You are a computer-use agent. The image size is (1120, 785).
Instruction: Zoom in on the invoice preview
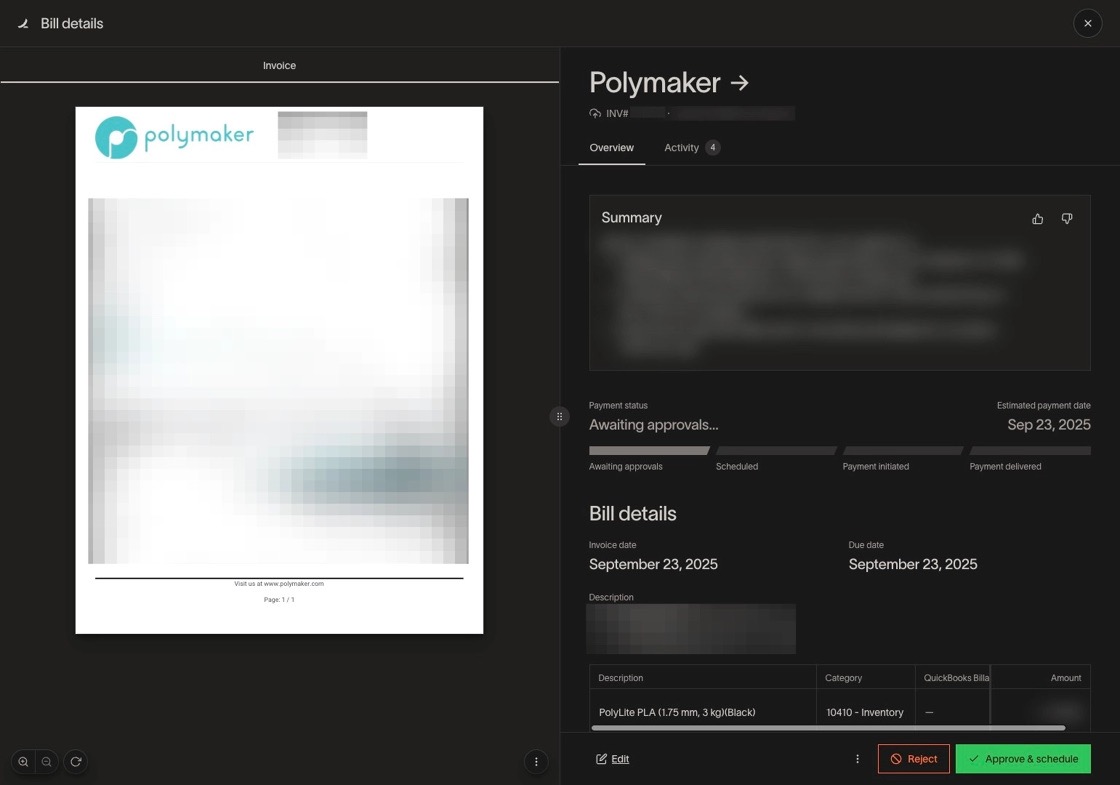click(23, 762)
